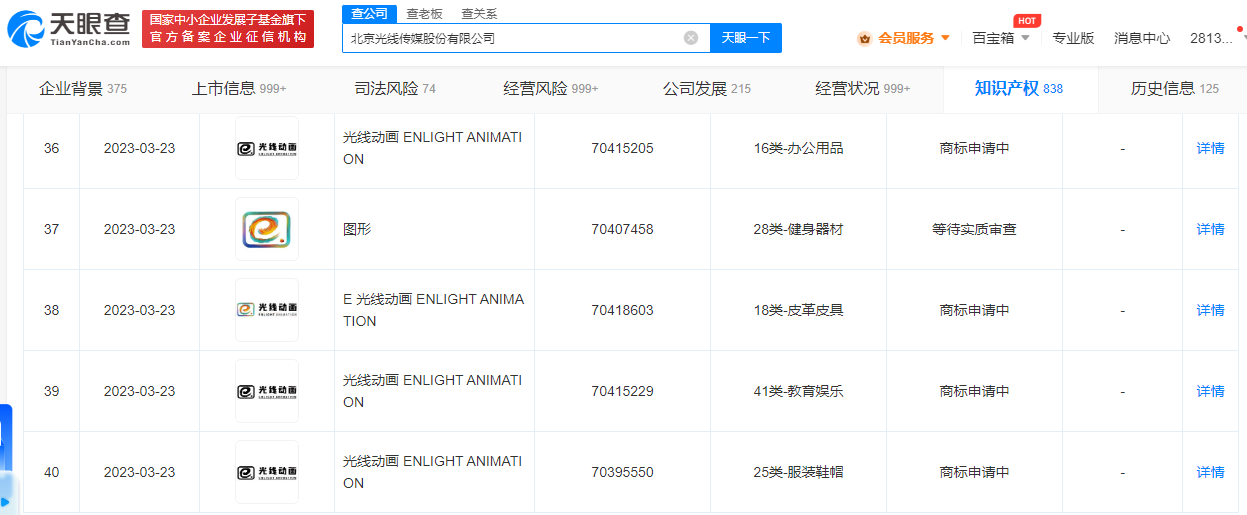Expand the 会员服务 dropdown

pos(913,38)
